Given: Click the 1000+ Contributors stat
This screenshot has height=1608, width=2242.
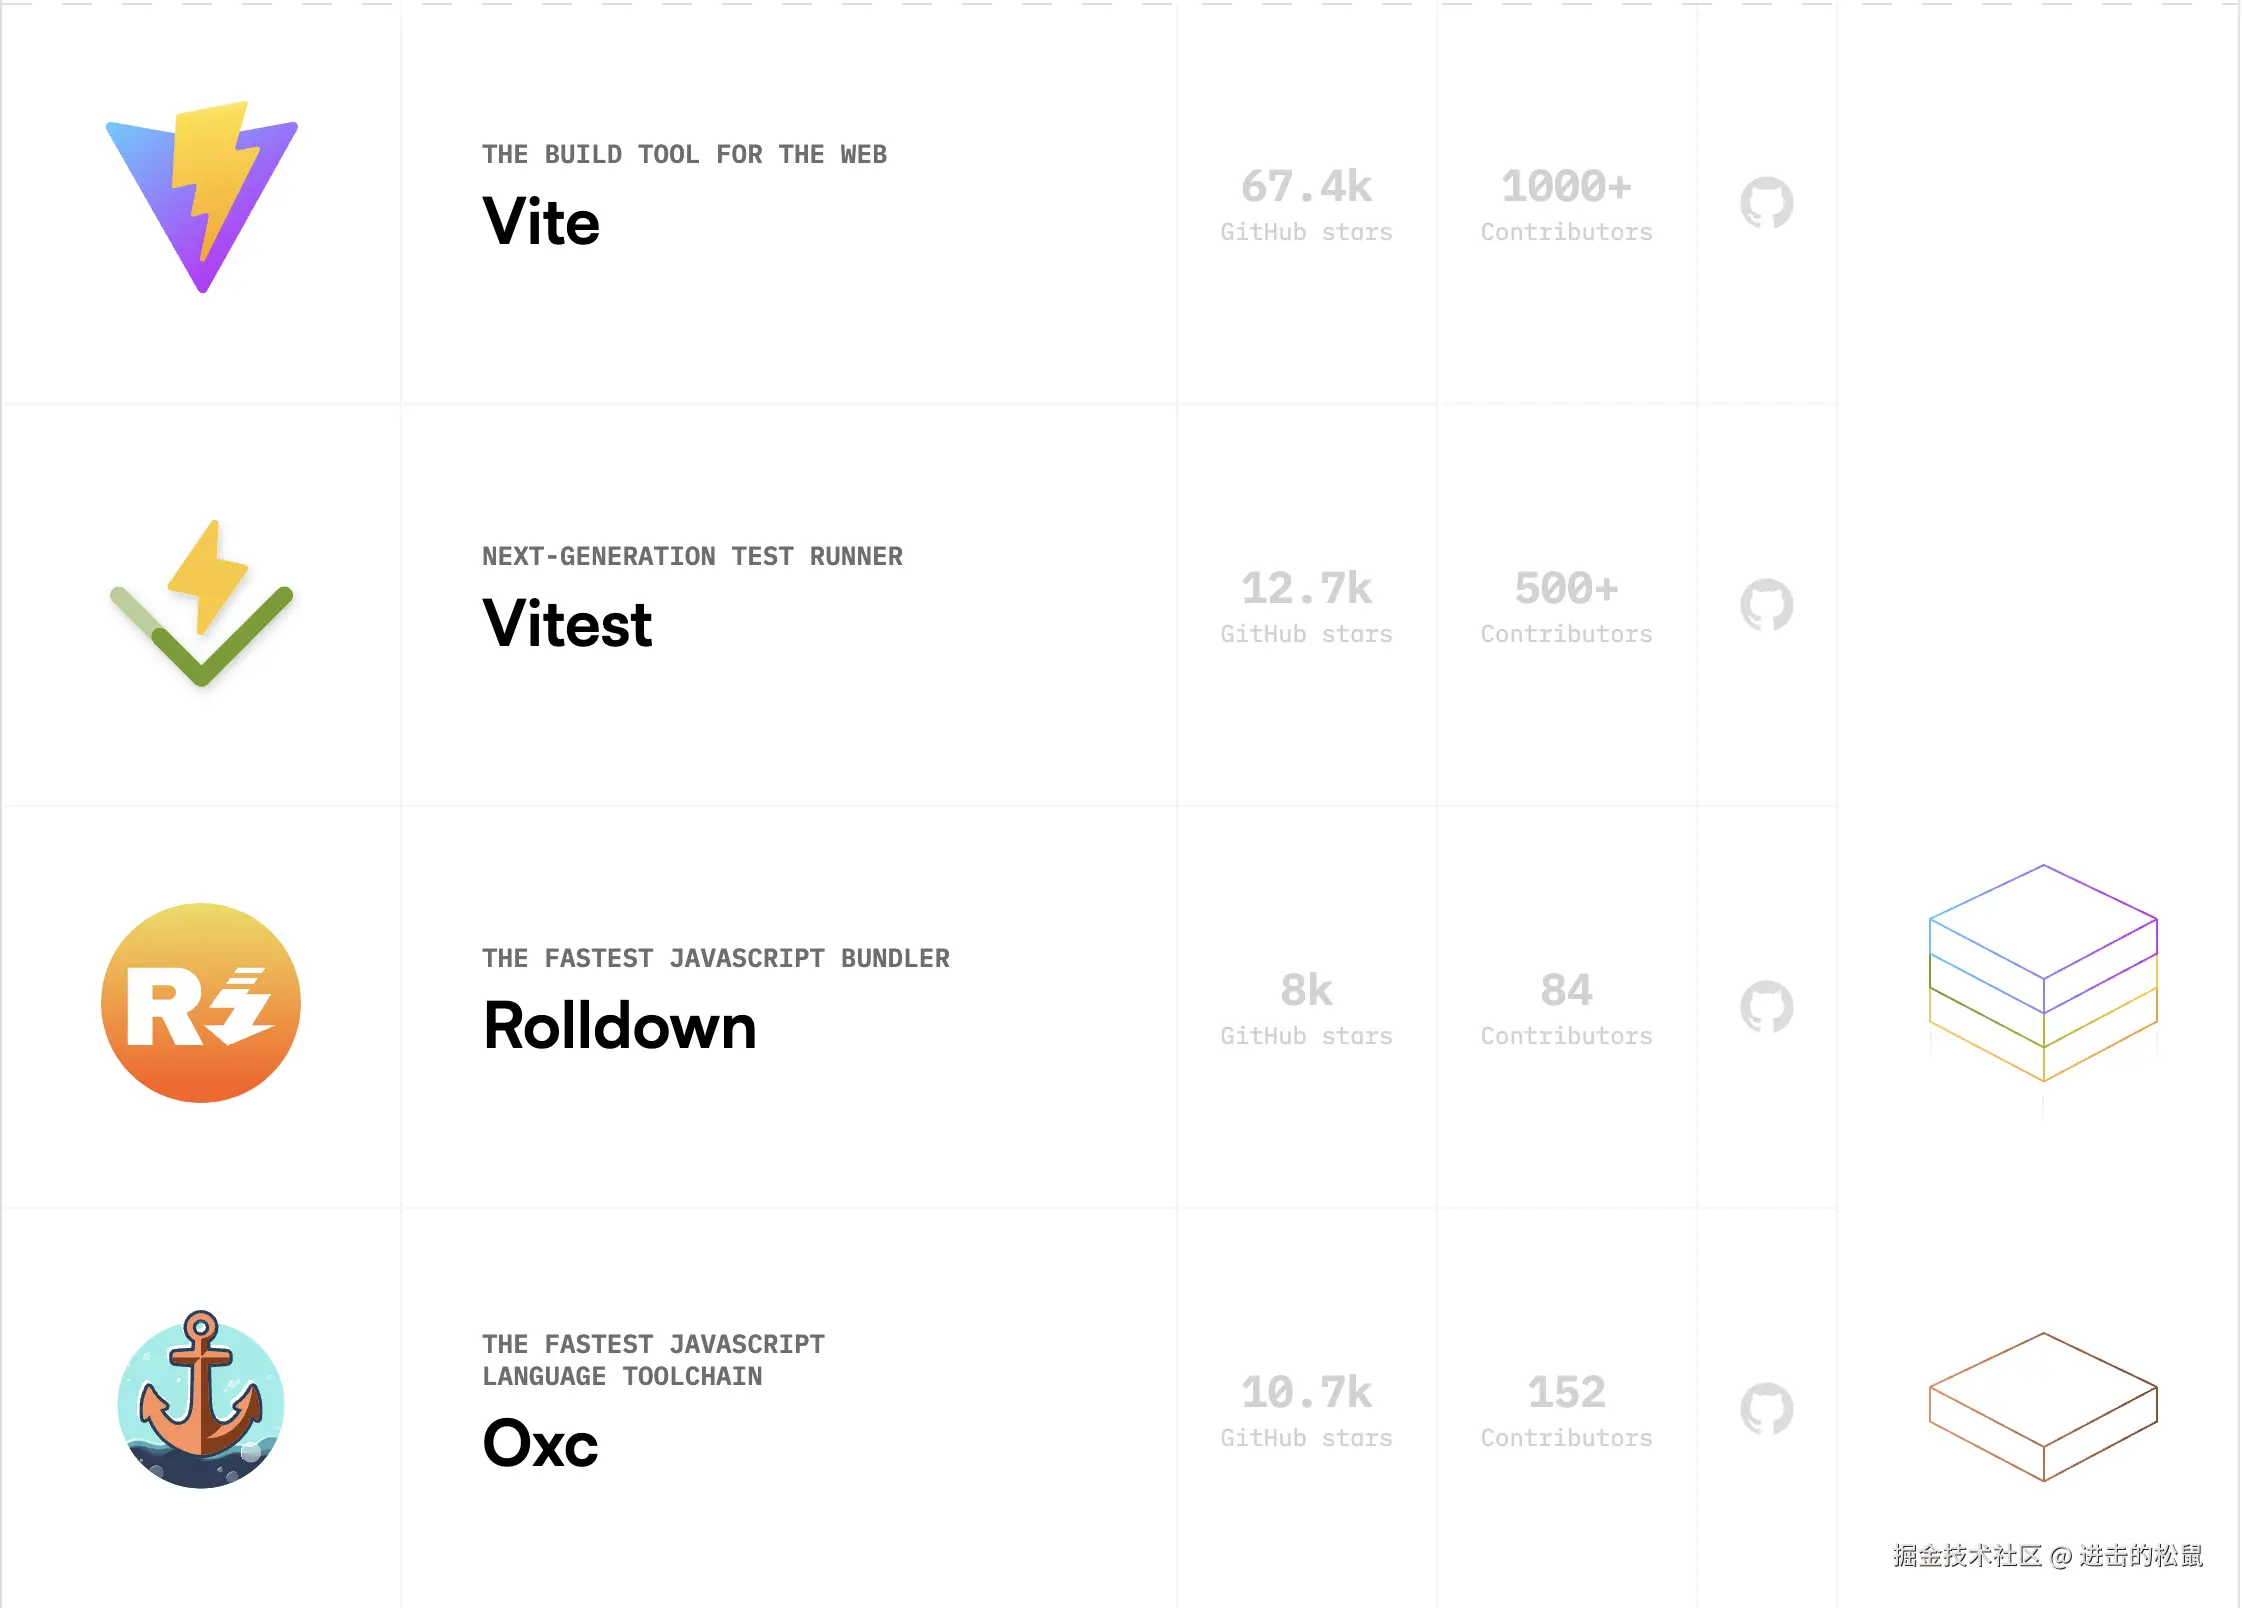Looking at the screenshot, I should [x=1566, y=205].
